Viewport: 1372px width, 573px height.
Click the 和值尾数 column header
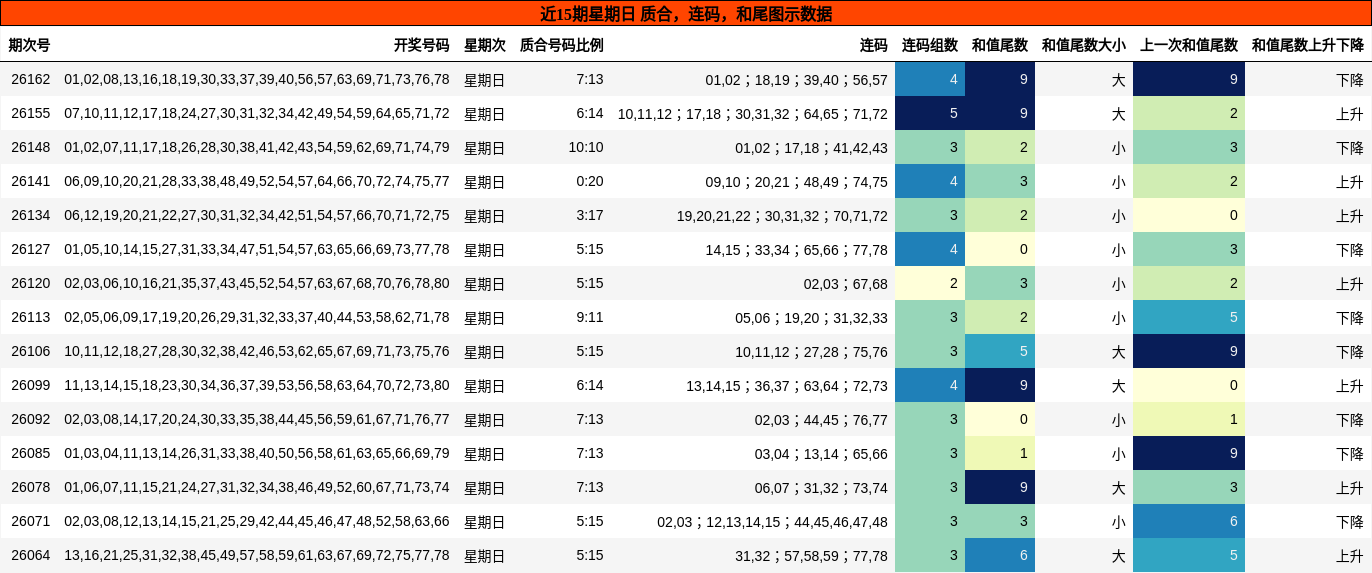coord(1000,45)
